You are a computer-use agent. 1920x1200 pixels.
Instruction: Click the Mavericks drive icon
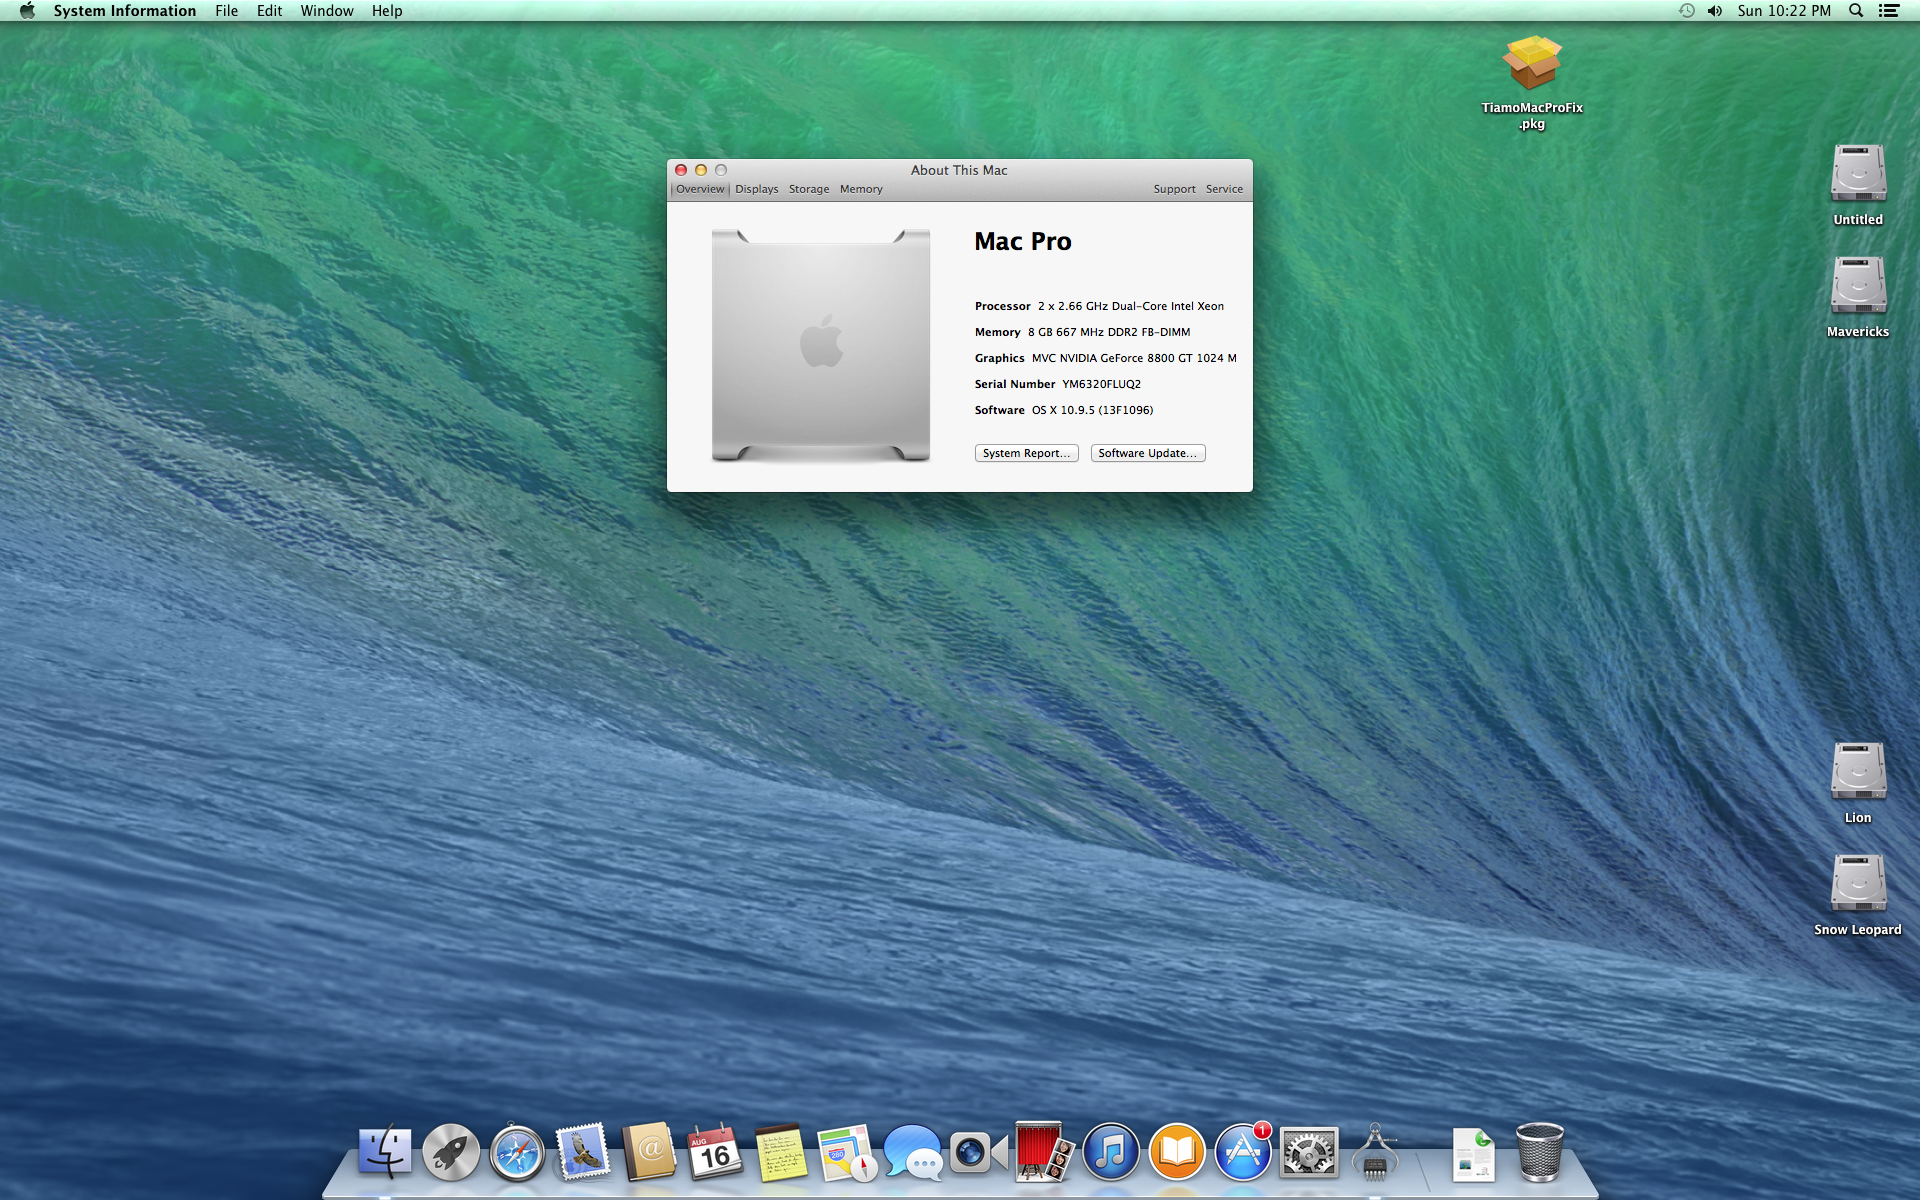pyautogui.click(x=1858, y=286)
